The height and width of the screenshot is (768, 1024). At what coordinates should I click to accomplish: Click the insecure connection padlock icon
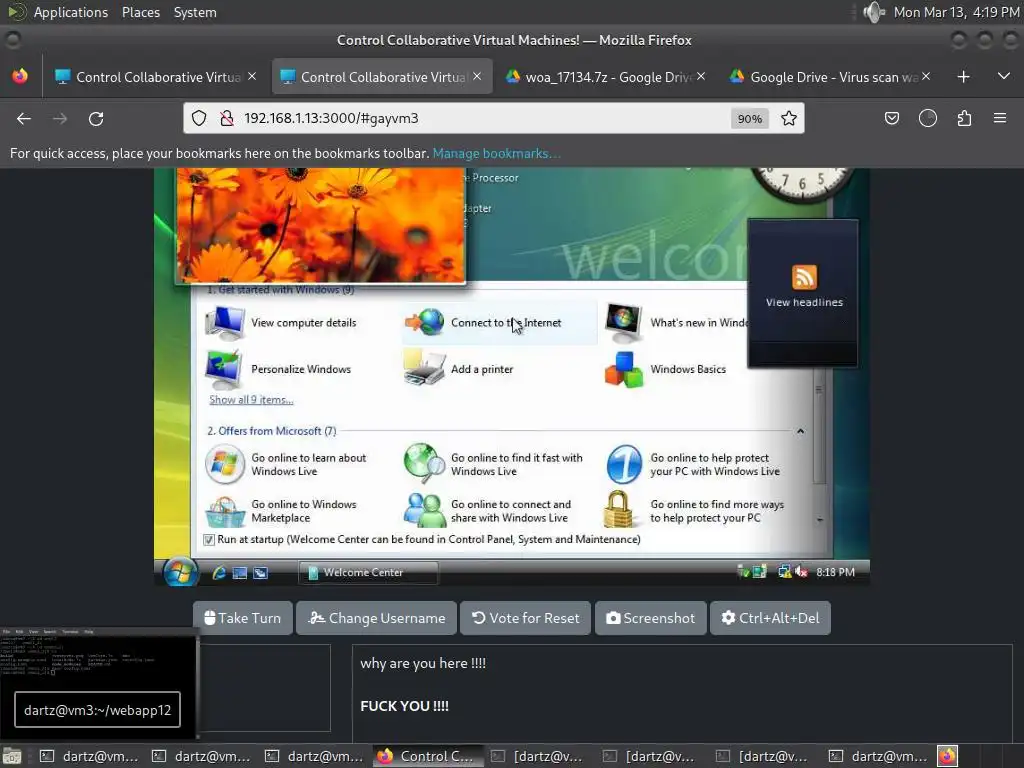pyautogui.click(x=227, y=118)
